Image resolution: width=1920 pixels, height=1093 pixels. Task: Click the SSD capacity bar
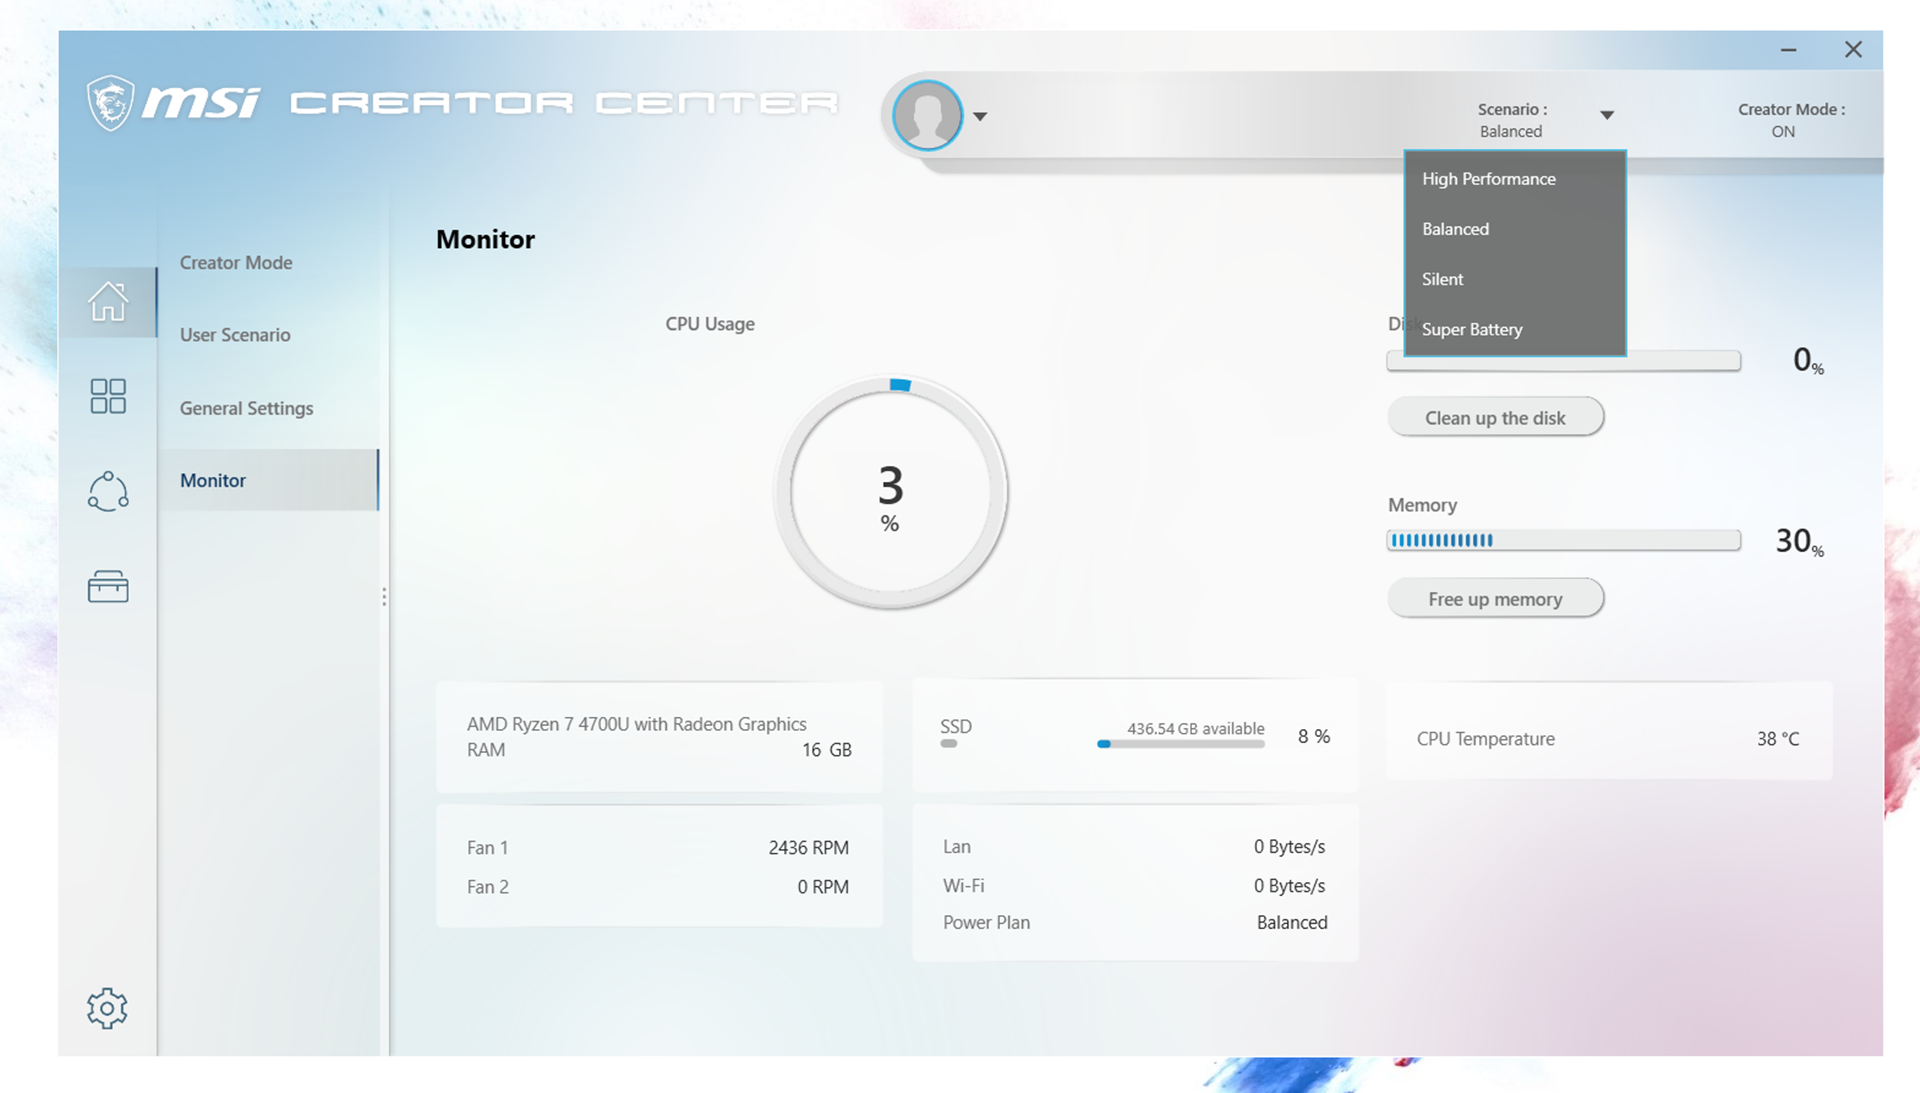[1181, 744]
